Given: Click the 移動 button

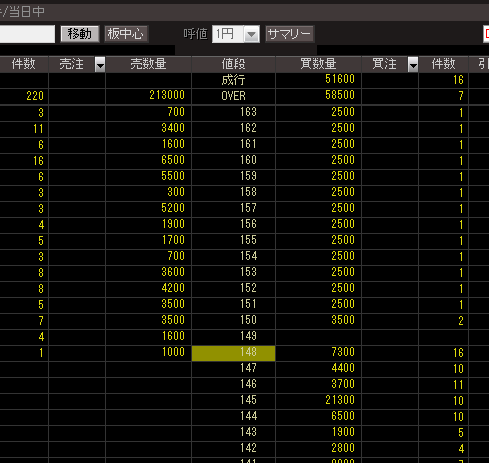Looking at the screenshot, I should 80,34.
